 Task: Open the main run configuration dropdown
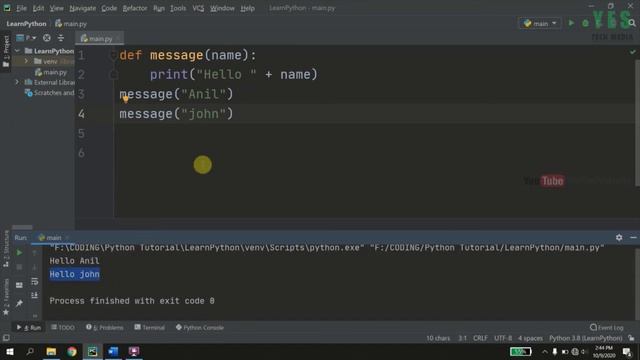click(540, 23)
